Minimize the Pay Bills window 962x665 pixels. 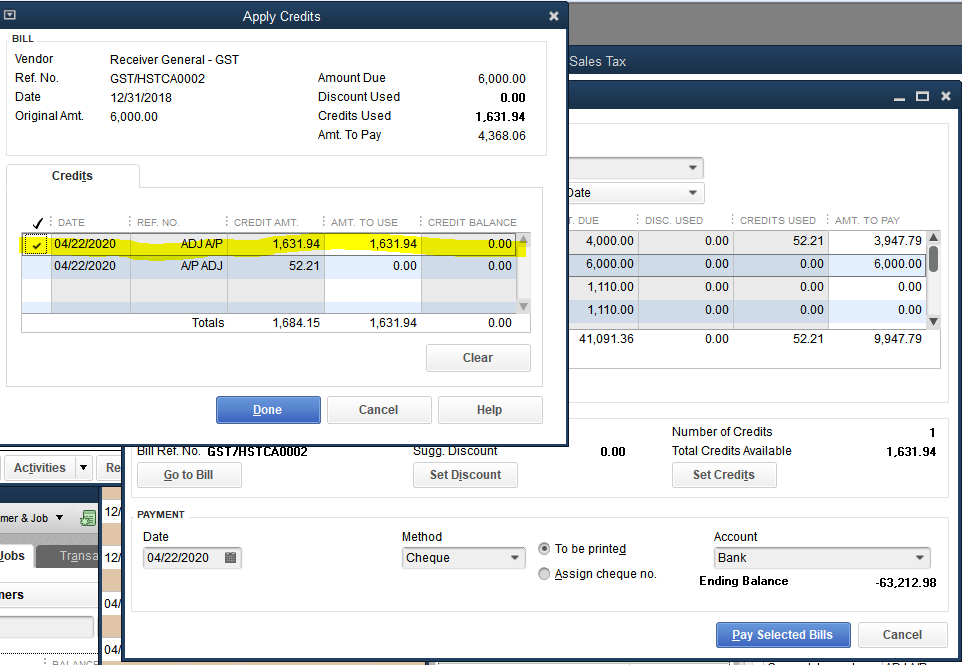899,97
